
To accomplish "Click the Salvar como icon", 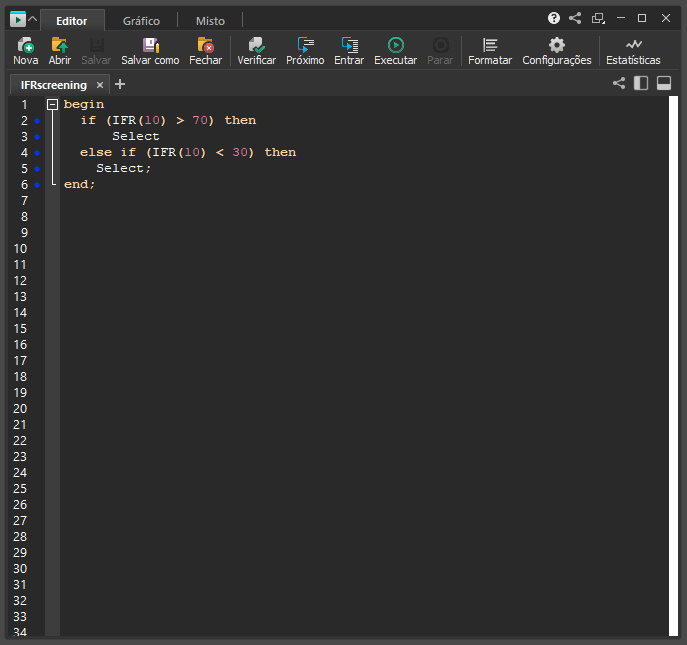I will coord(150,45).
